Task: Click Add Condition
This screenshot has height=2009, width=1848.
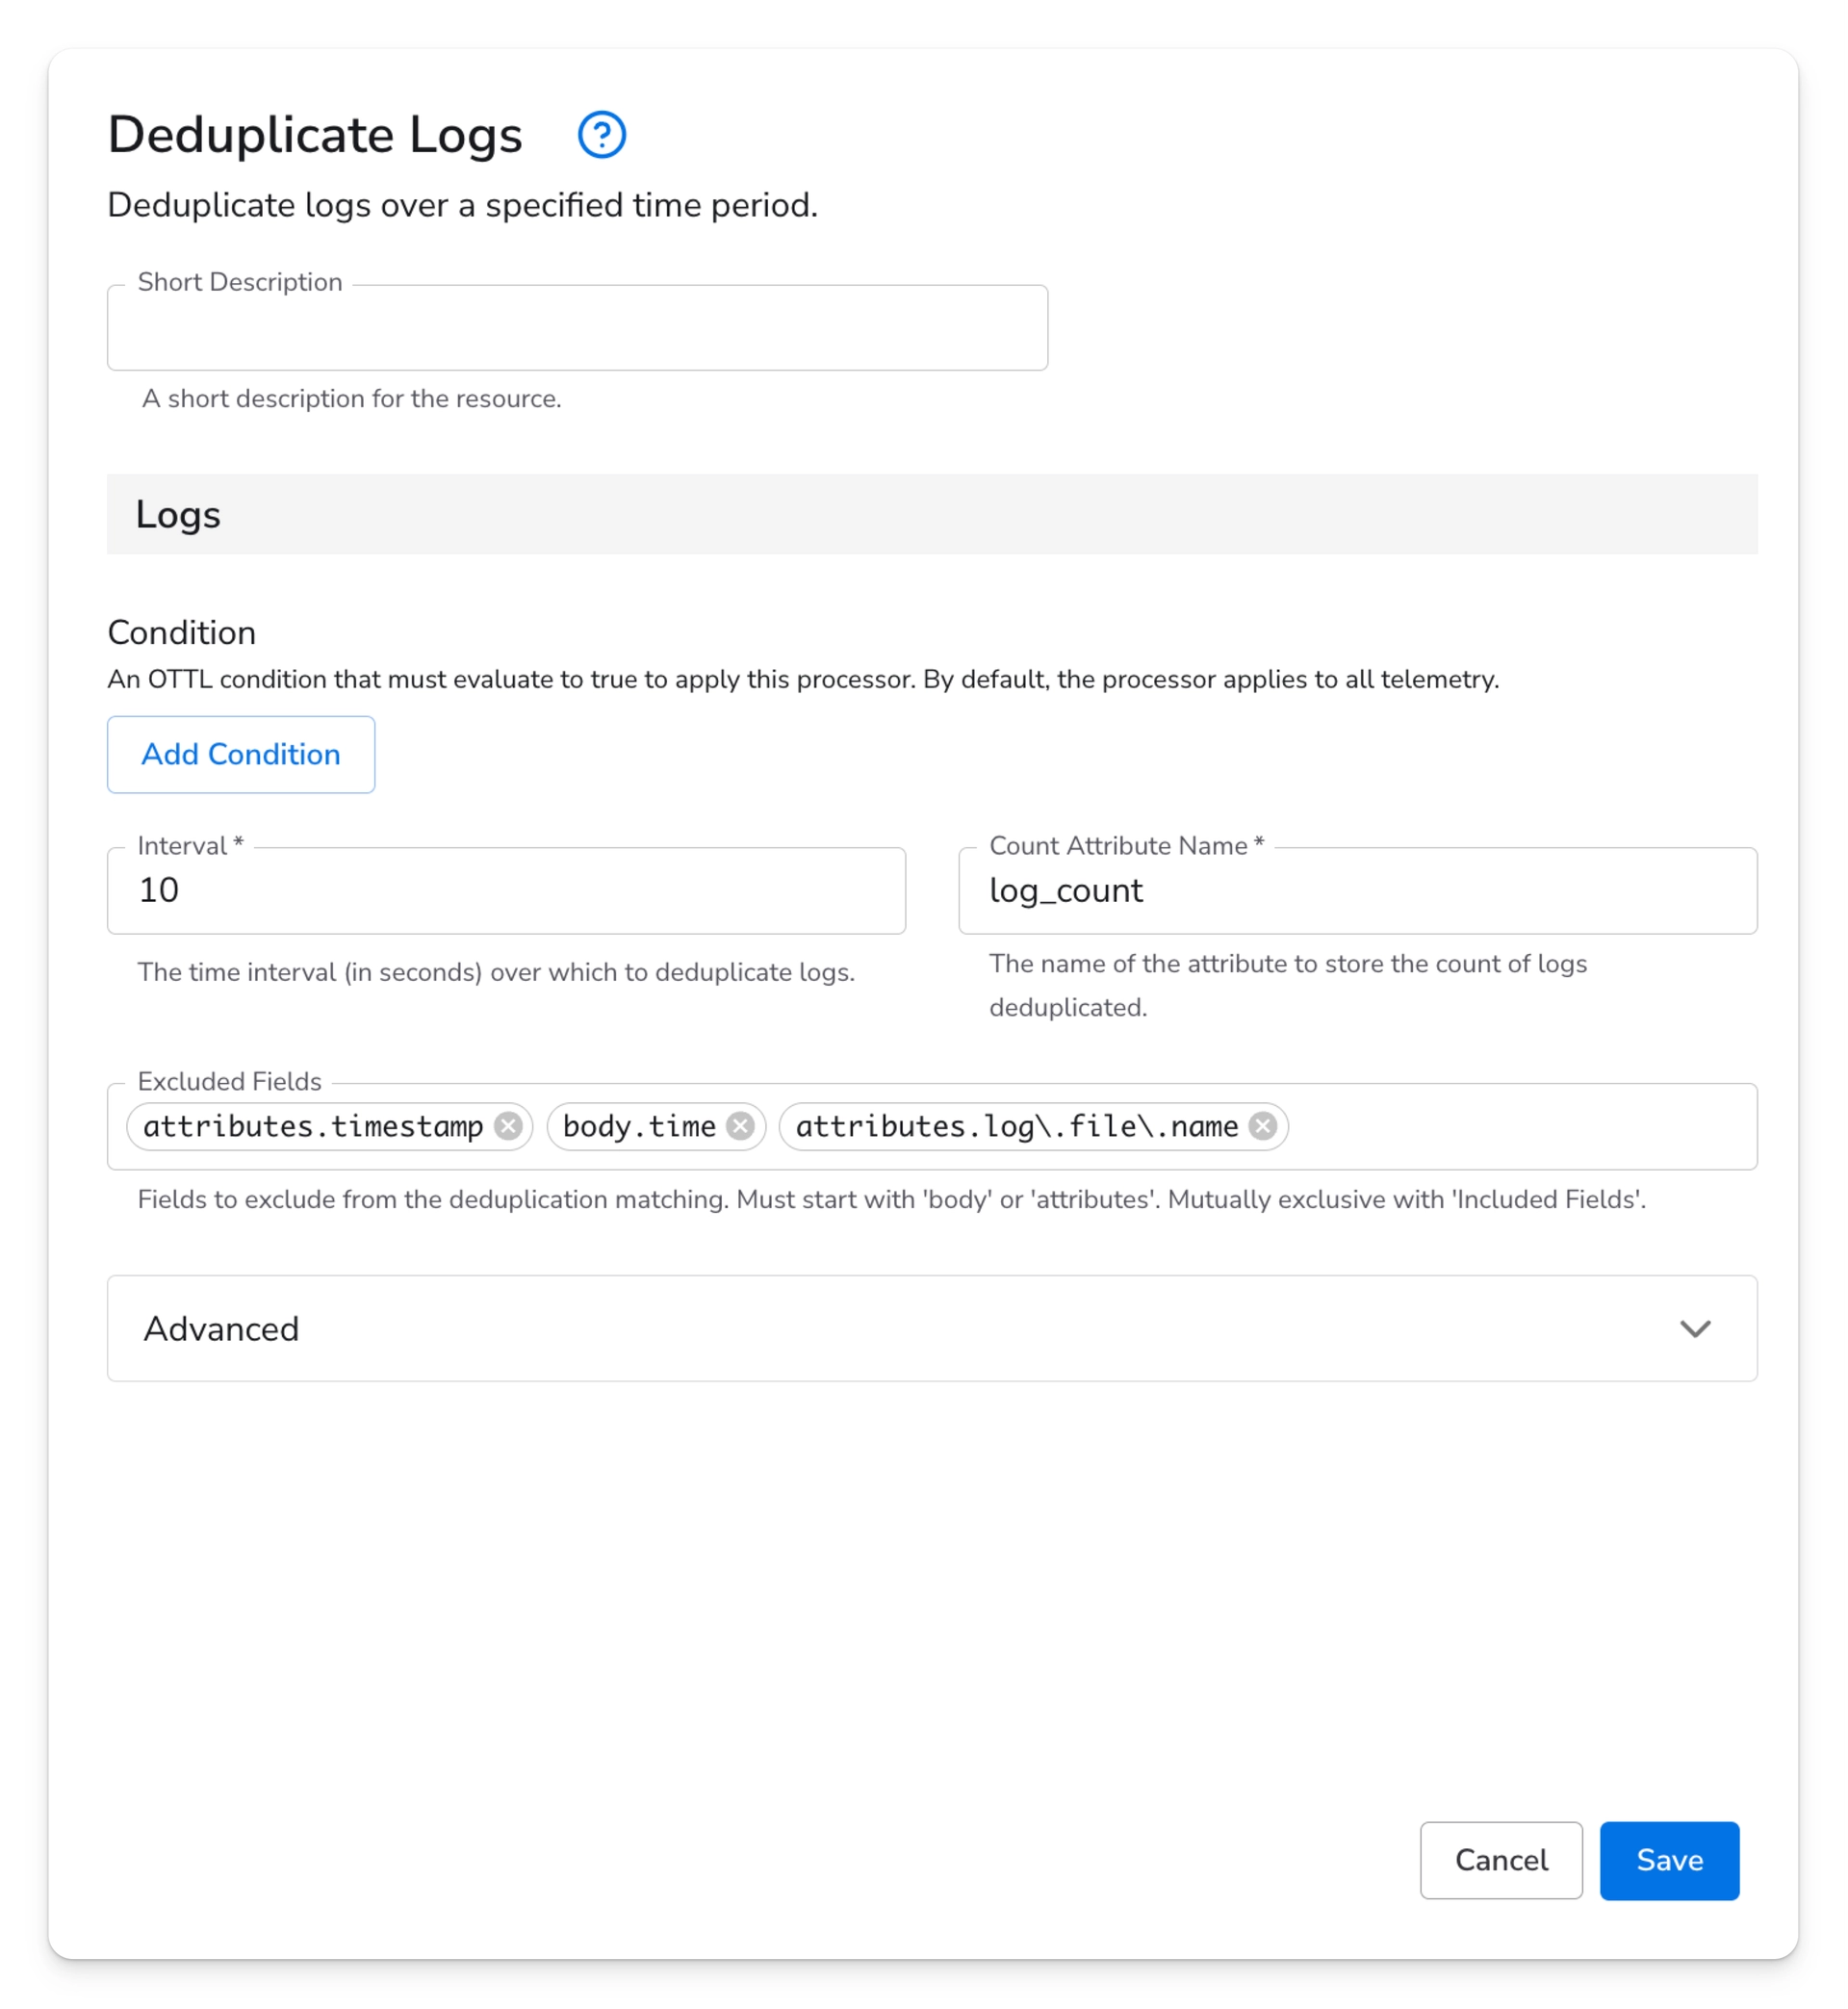Action: point(240,754)
